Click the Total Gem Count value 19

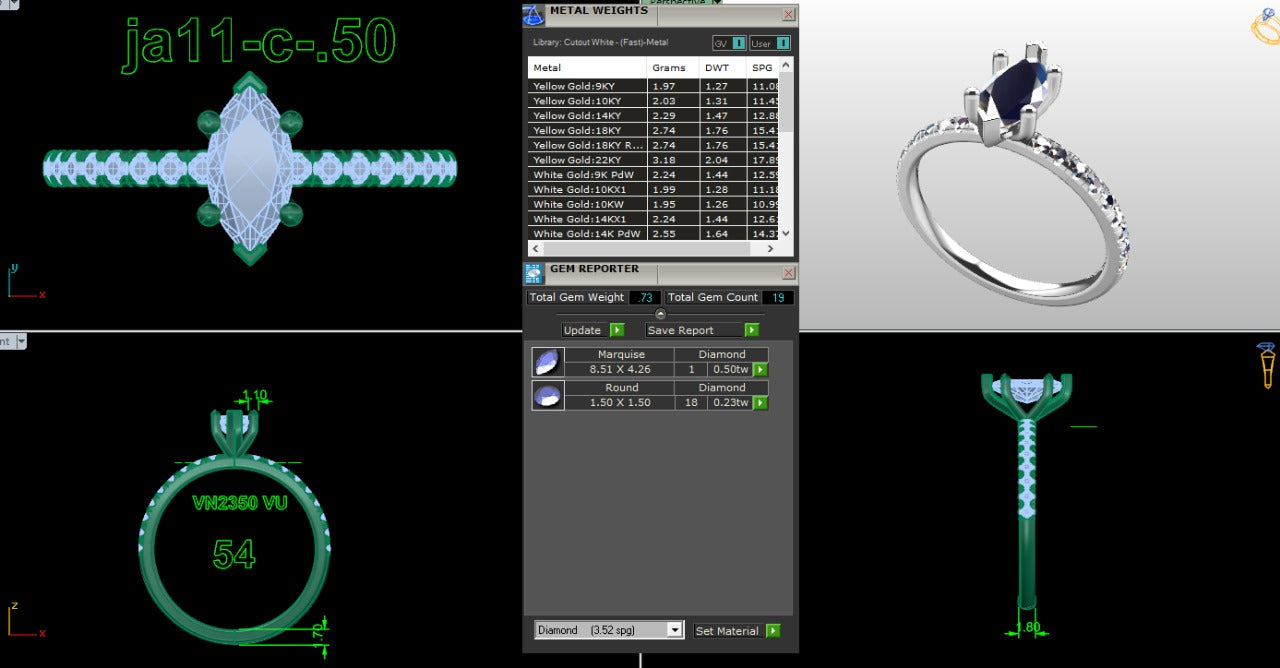[777, 297]
